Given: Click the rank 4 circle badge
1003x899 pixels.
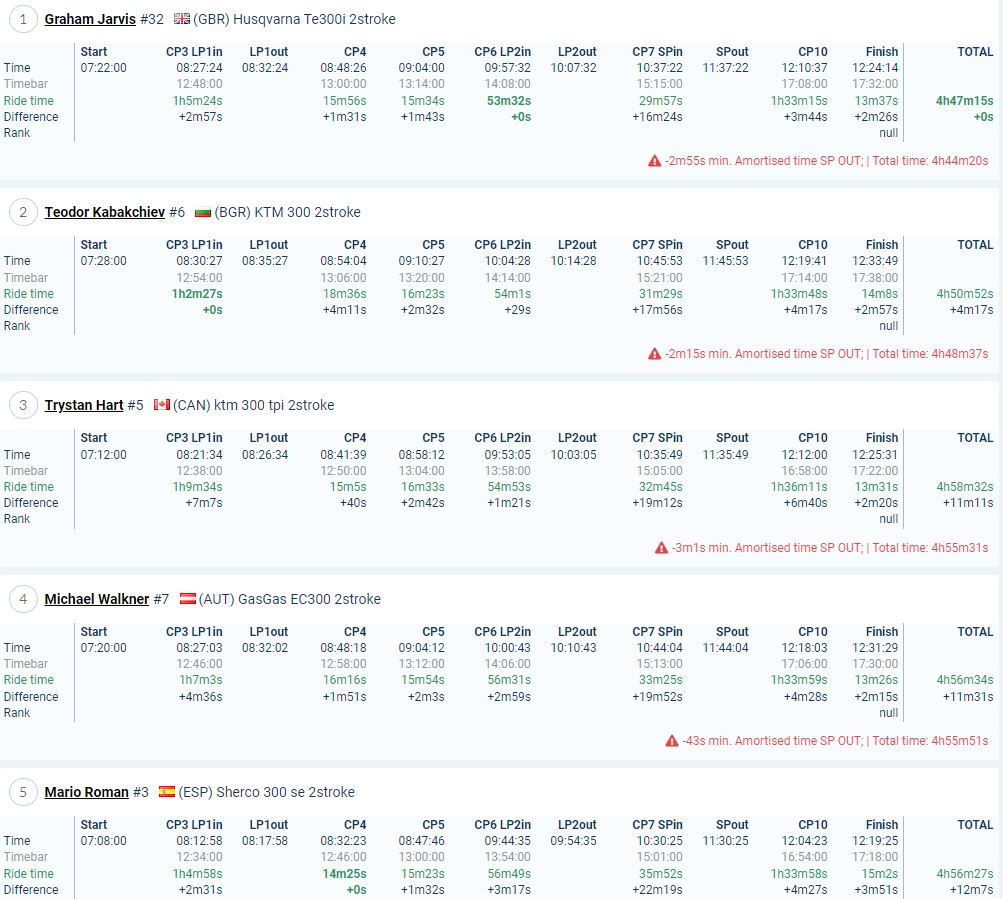Looking at the screenshot, I should (23, 599).
